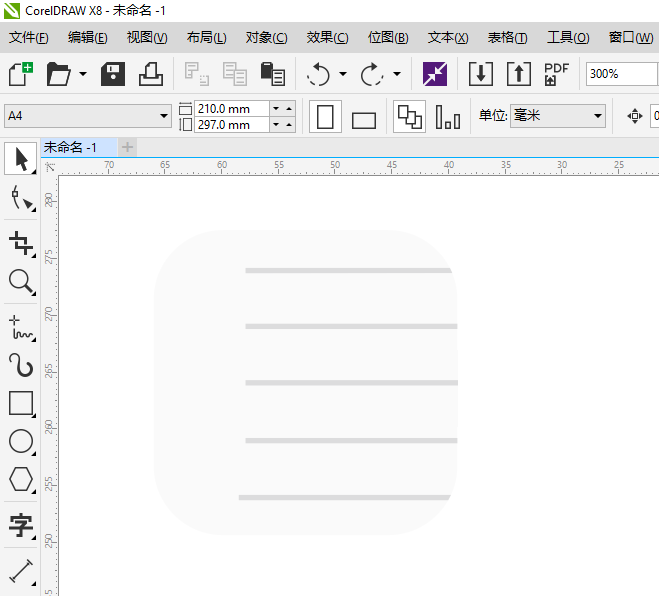Select the Polygon tool
This screenshot has width=659, height=596.
[20, 479]
